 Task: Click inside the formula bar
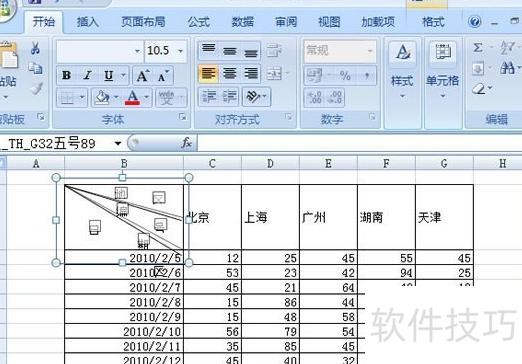359,143
